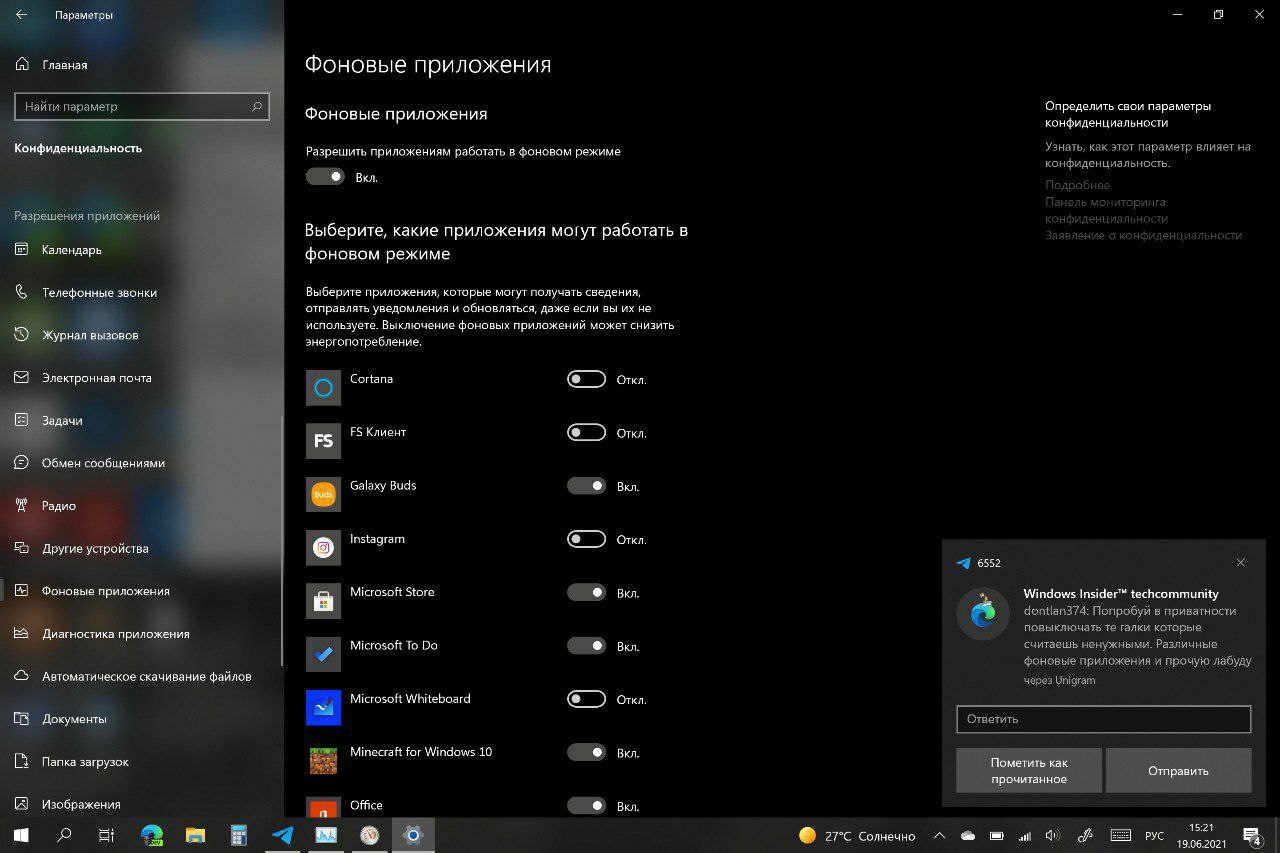Disable background mode for Microsoft To Do
This screenshot has height=853, width=1280.
pos(586,646)
